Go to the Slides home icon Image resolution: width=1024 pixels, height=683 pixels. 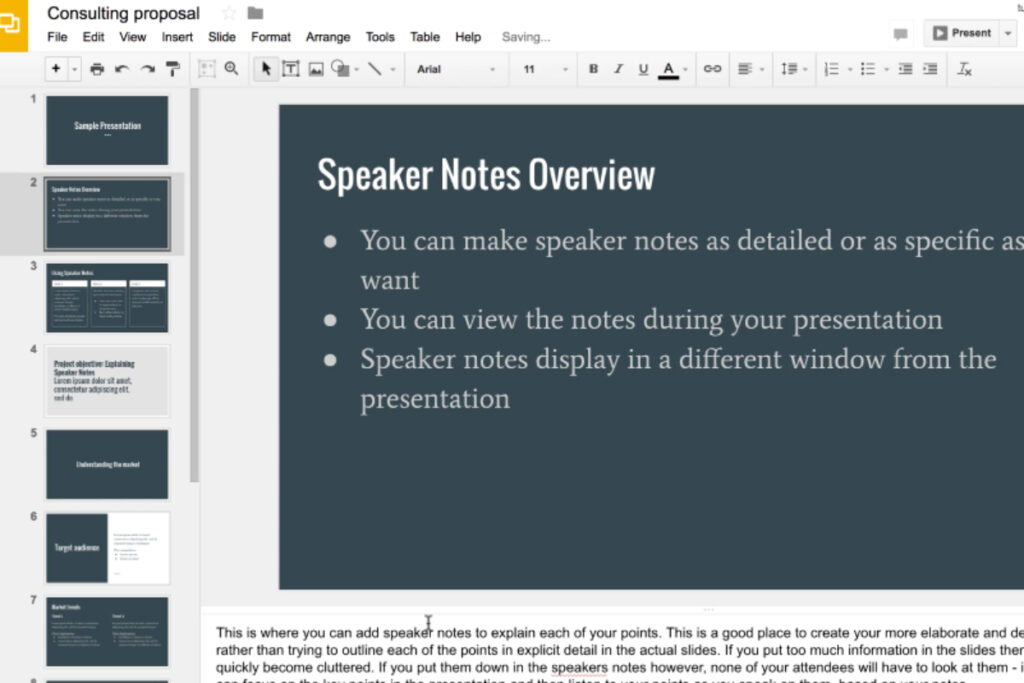point(13,25)
